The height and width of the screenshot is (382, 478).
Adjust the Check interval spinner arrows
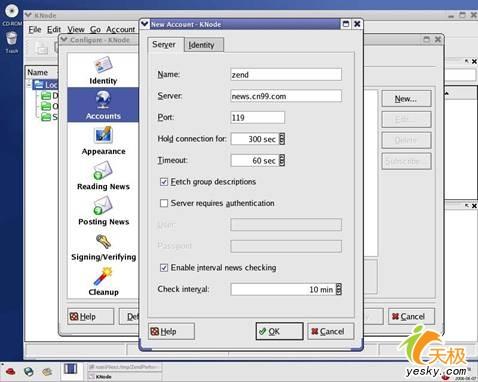339,289
